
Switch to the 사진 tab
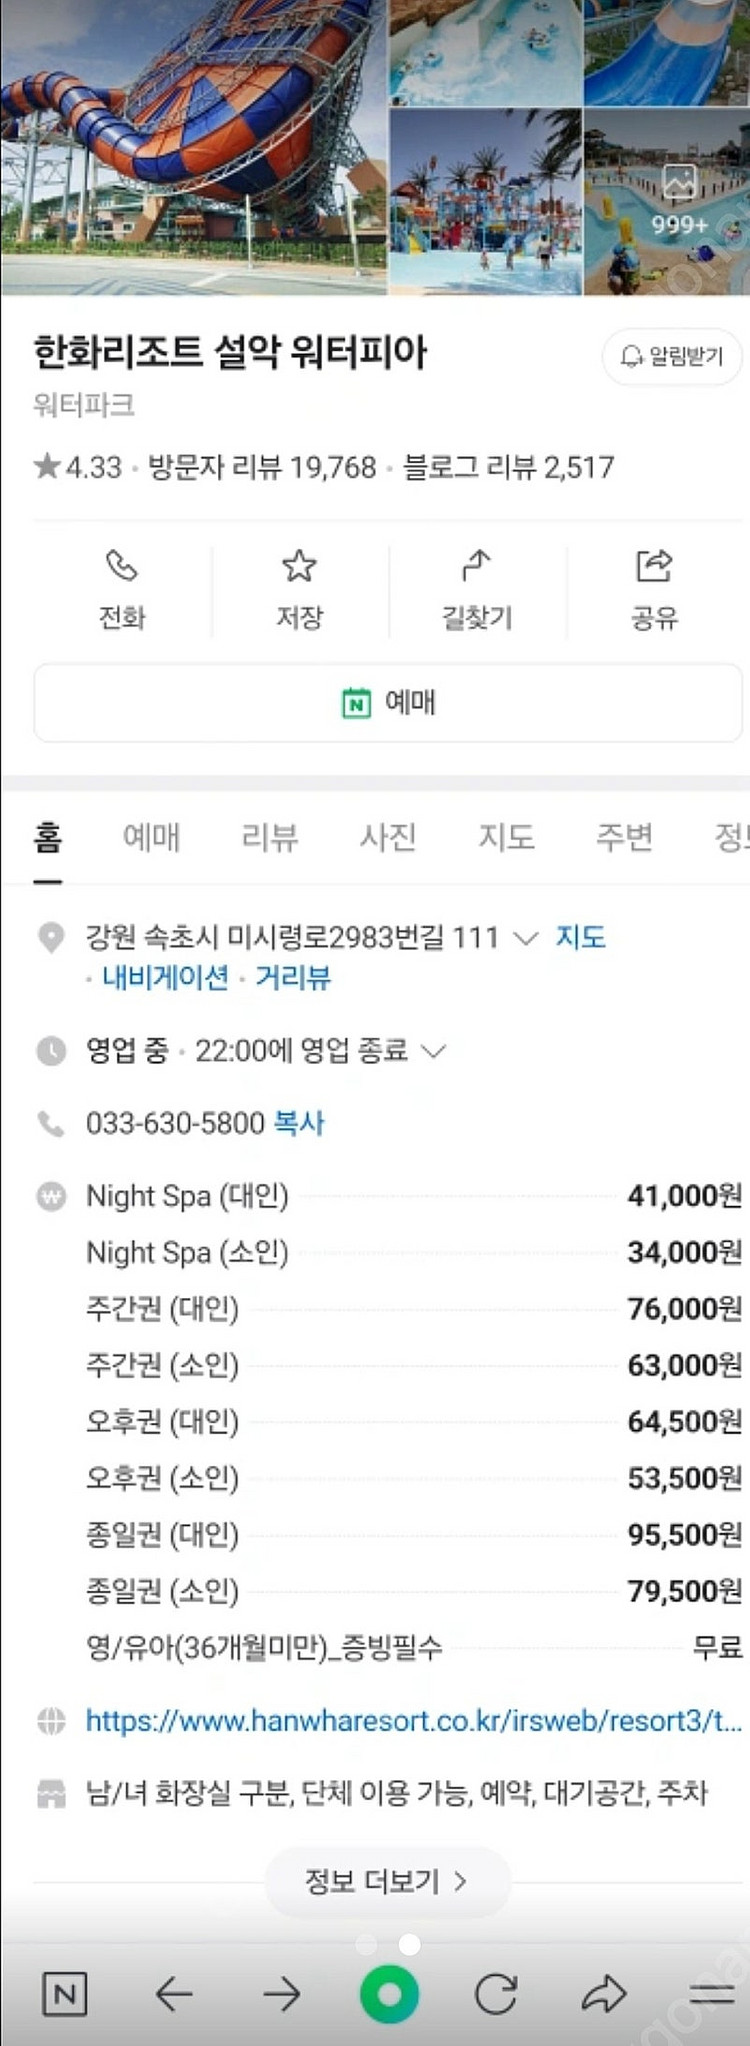click(x=388, y=836)
